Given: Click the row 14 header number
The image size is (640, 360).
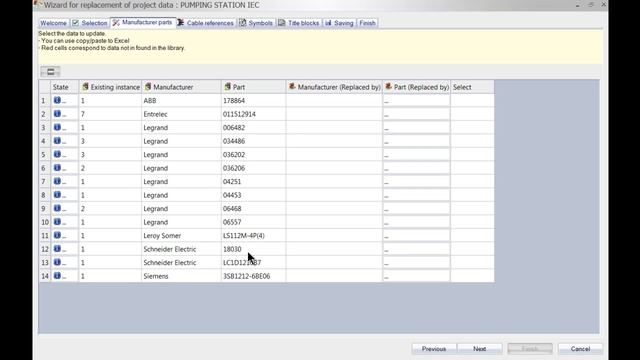Looking at the screenshot, I should pyautogui.click(x=45, y=276).
